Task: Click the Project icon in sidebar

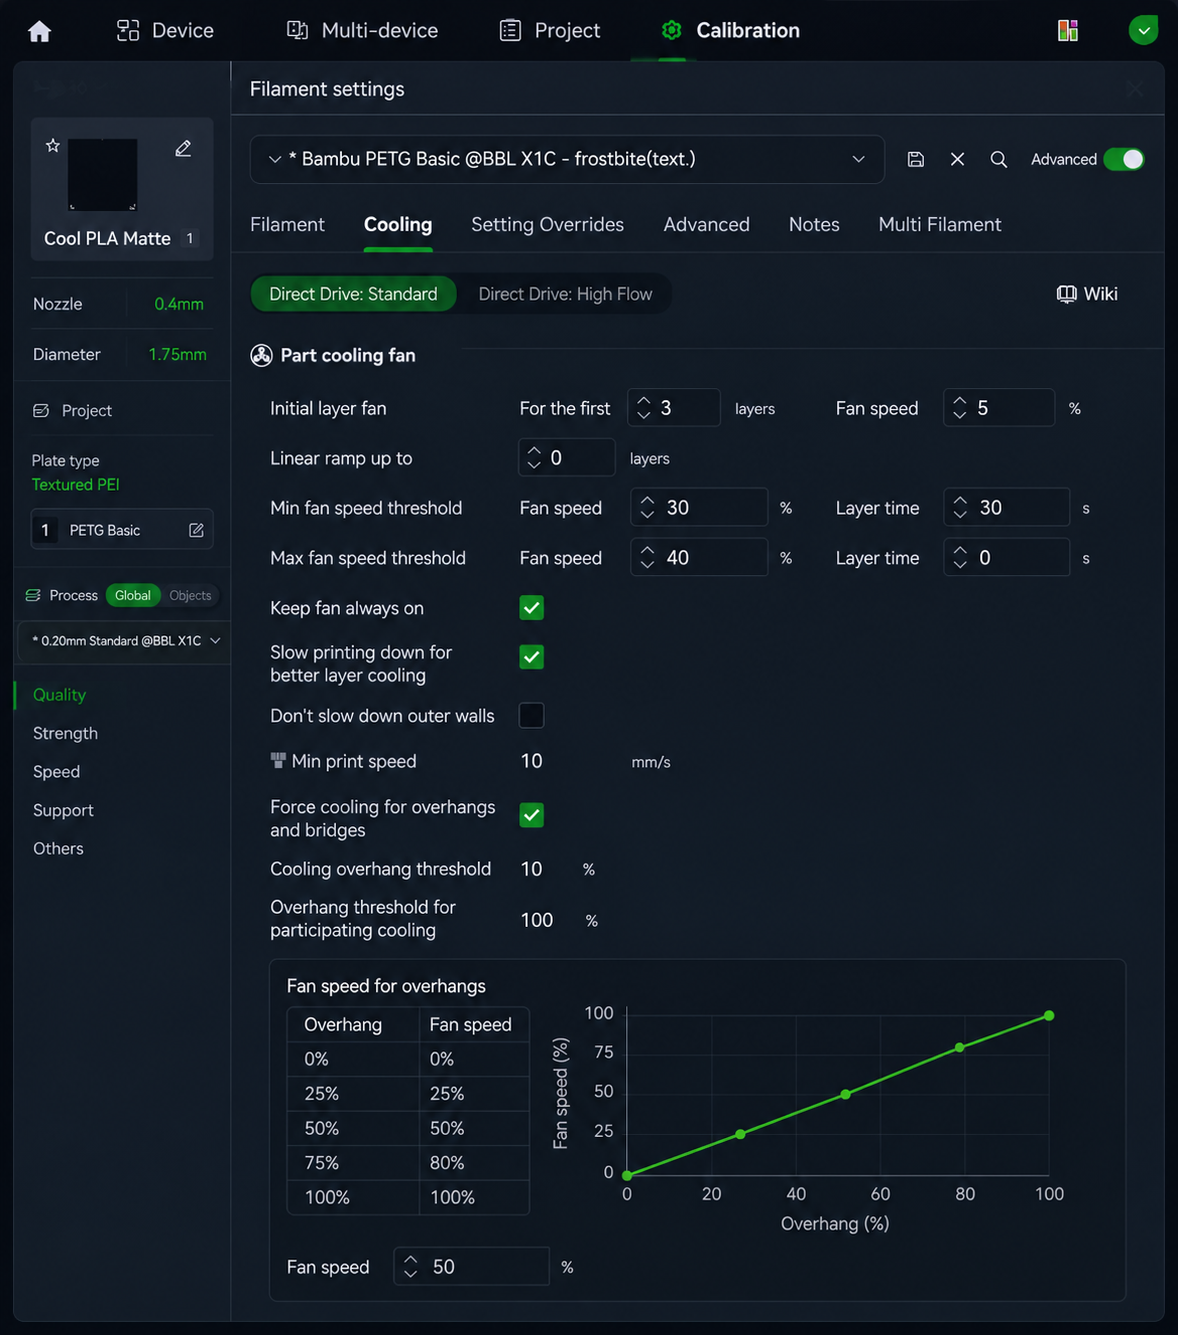Action: 41,411
